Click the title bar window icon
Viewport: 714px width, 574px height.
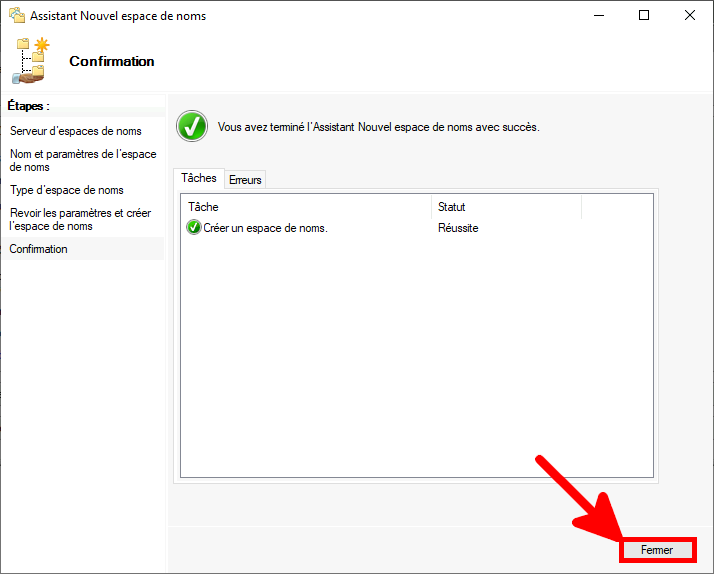(17, 15)
